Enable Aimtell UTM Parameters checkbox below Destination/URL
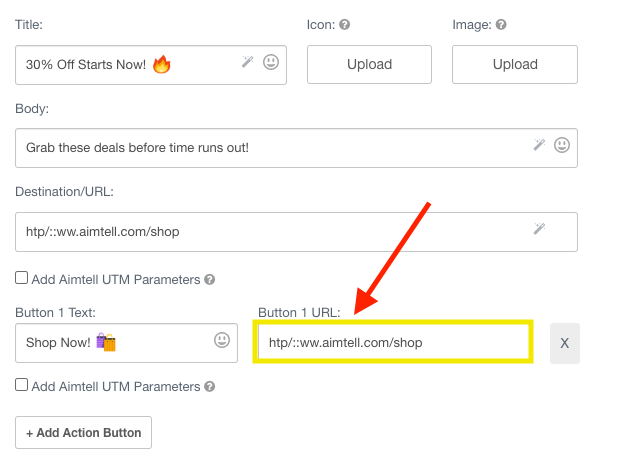 (22, 279)
